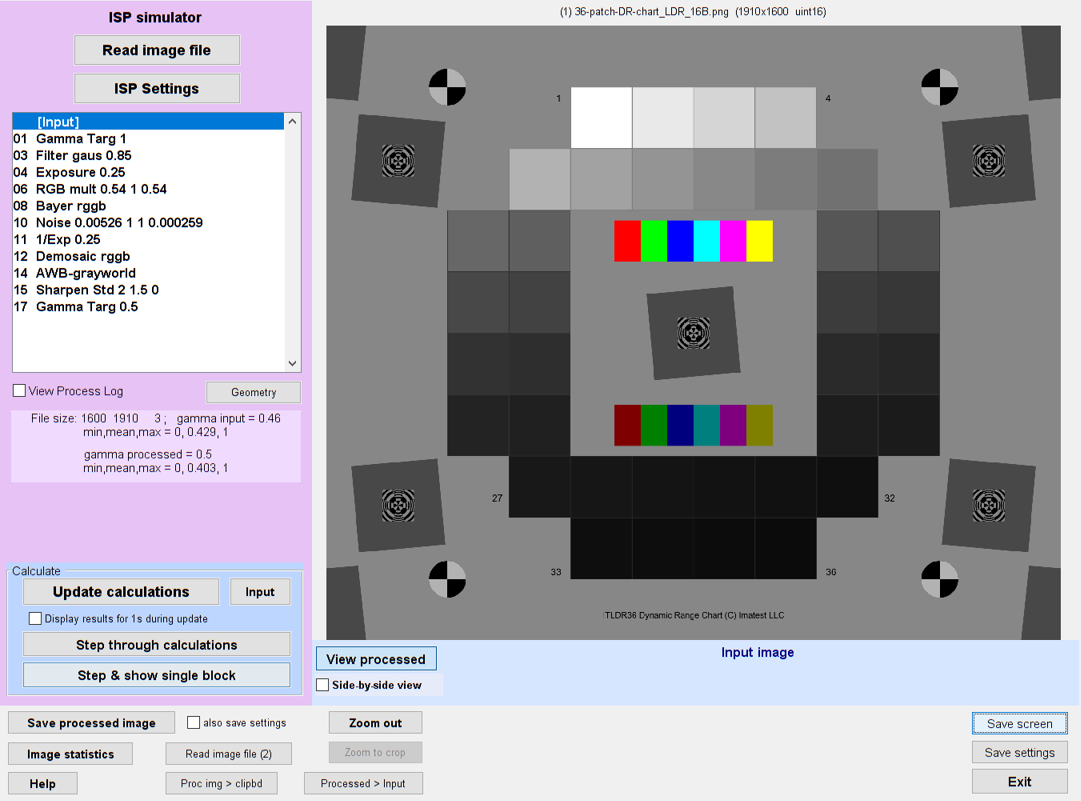The height and width of the screenshot is (801, 1081).
Task: Open Image statistics
Action: [x=70, y=754]
